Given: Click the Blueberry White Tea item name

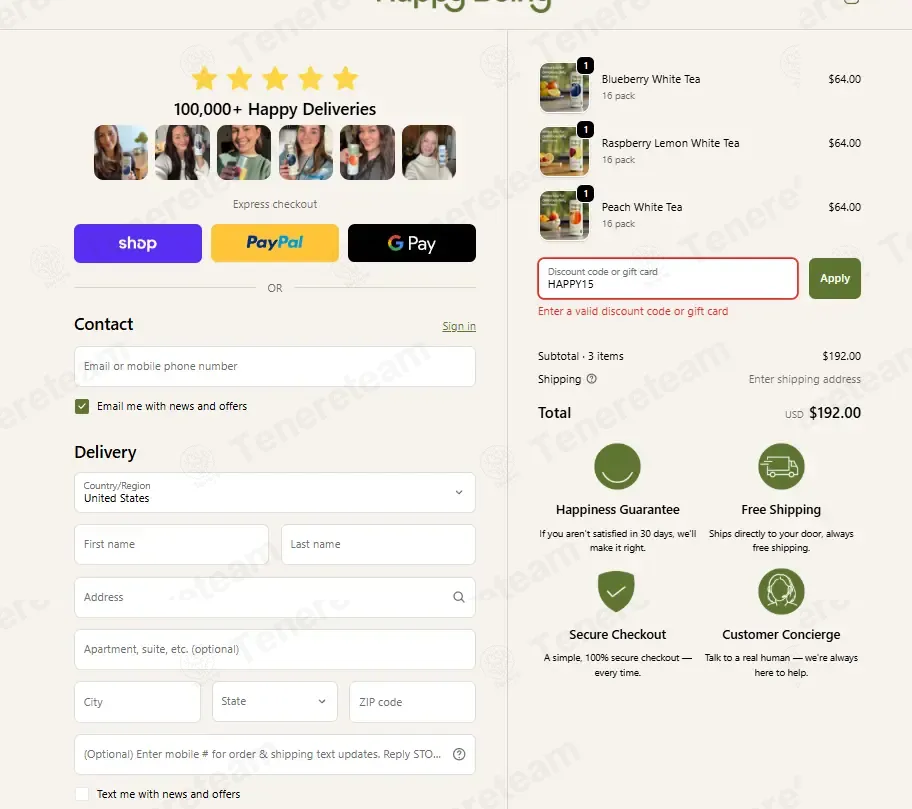Looking at the screenshot, I should [651, 79].
